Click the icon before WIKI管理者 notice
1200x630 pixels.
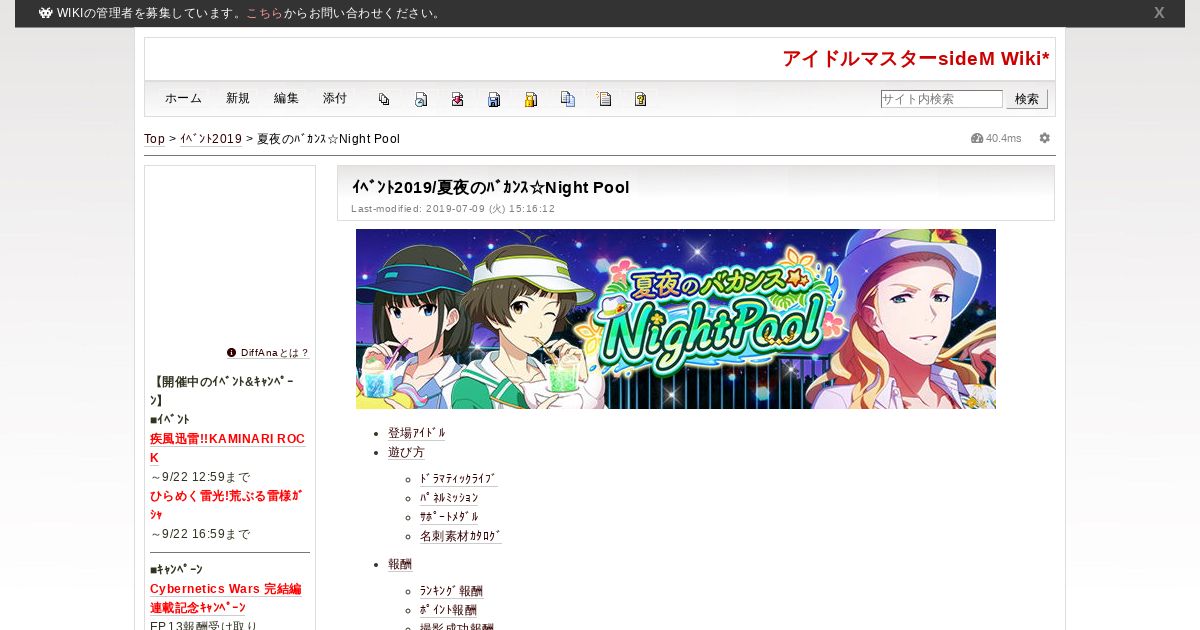coord(46,13)
